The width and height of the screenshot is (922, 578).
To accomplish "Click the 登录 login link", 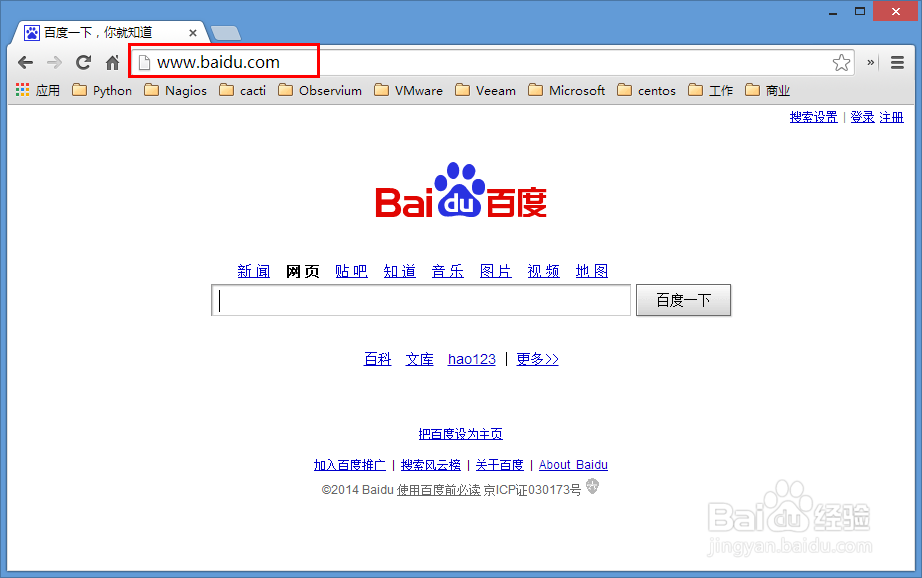I will (862, 117).
